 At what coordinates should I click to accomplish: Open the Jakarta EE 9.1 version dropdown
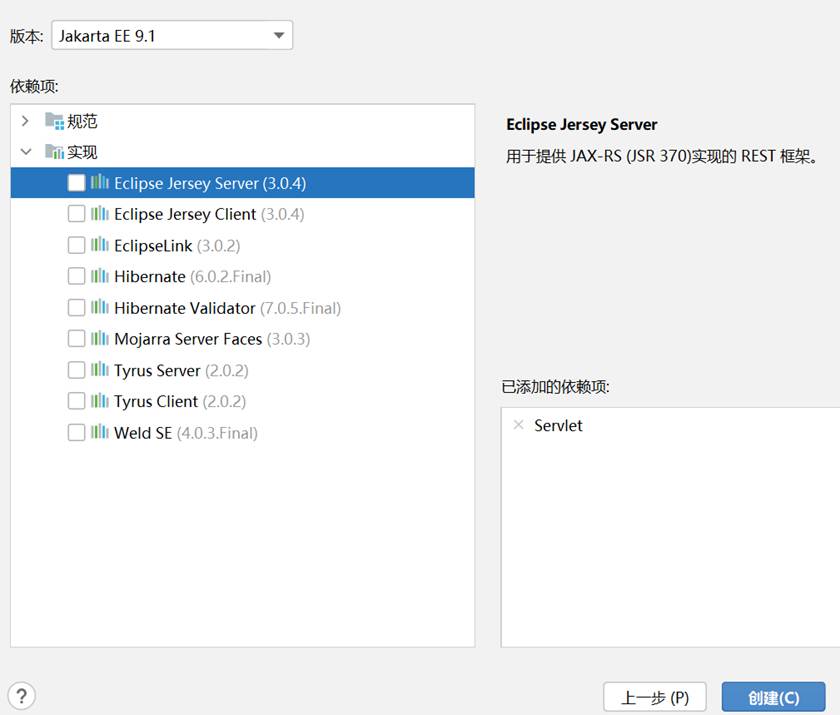click(172, 35)
